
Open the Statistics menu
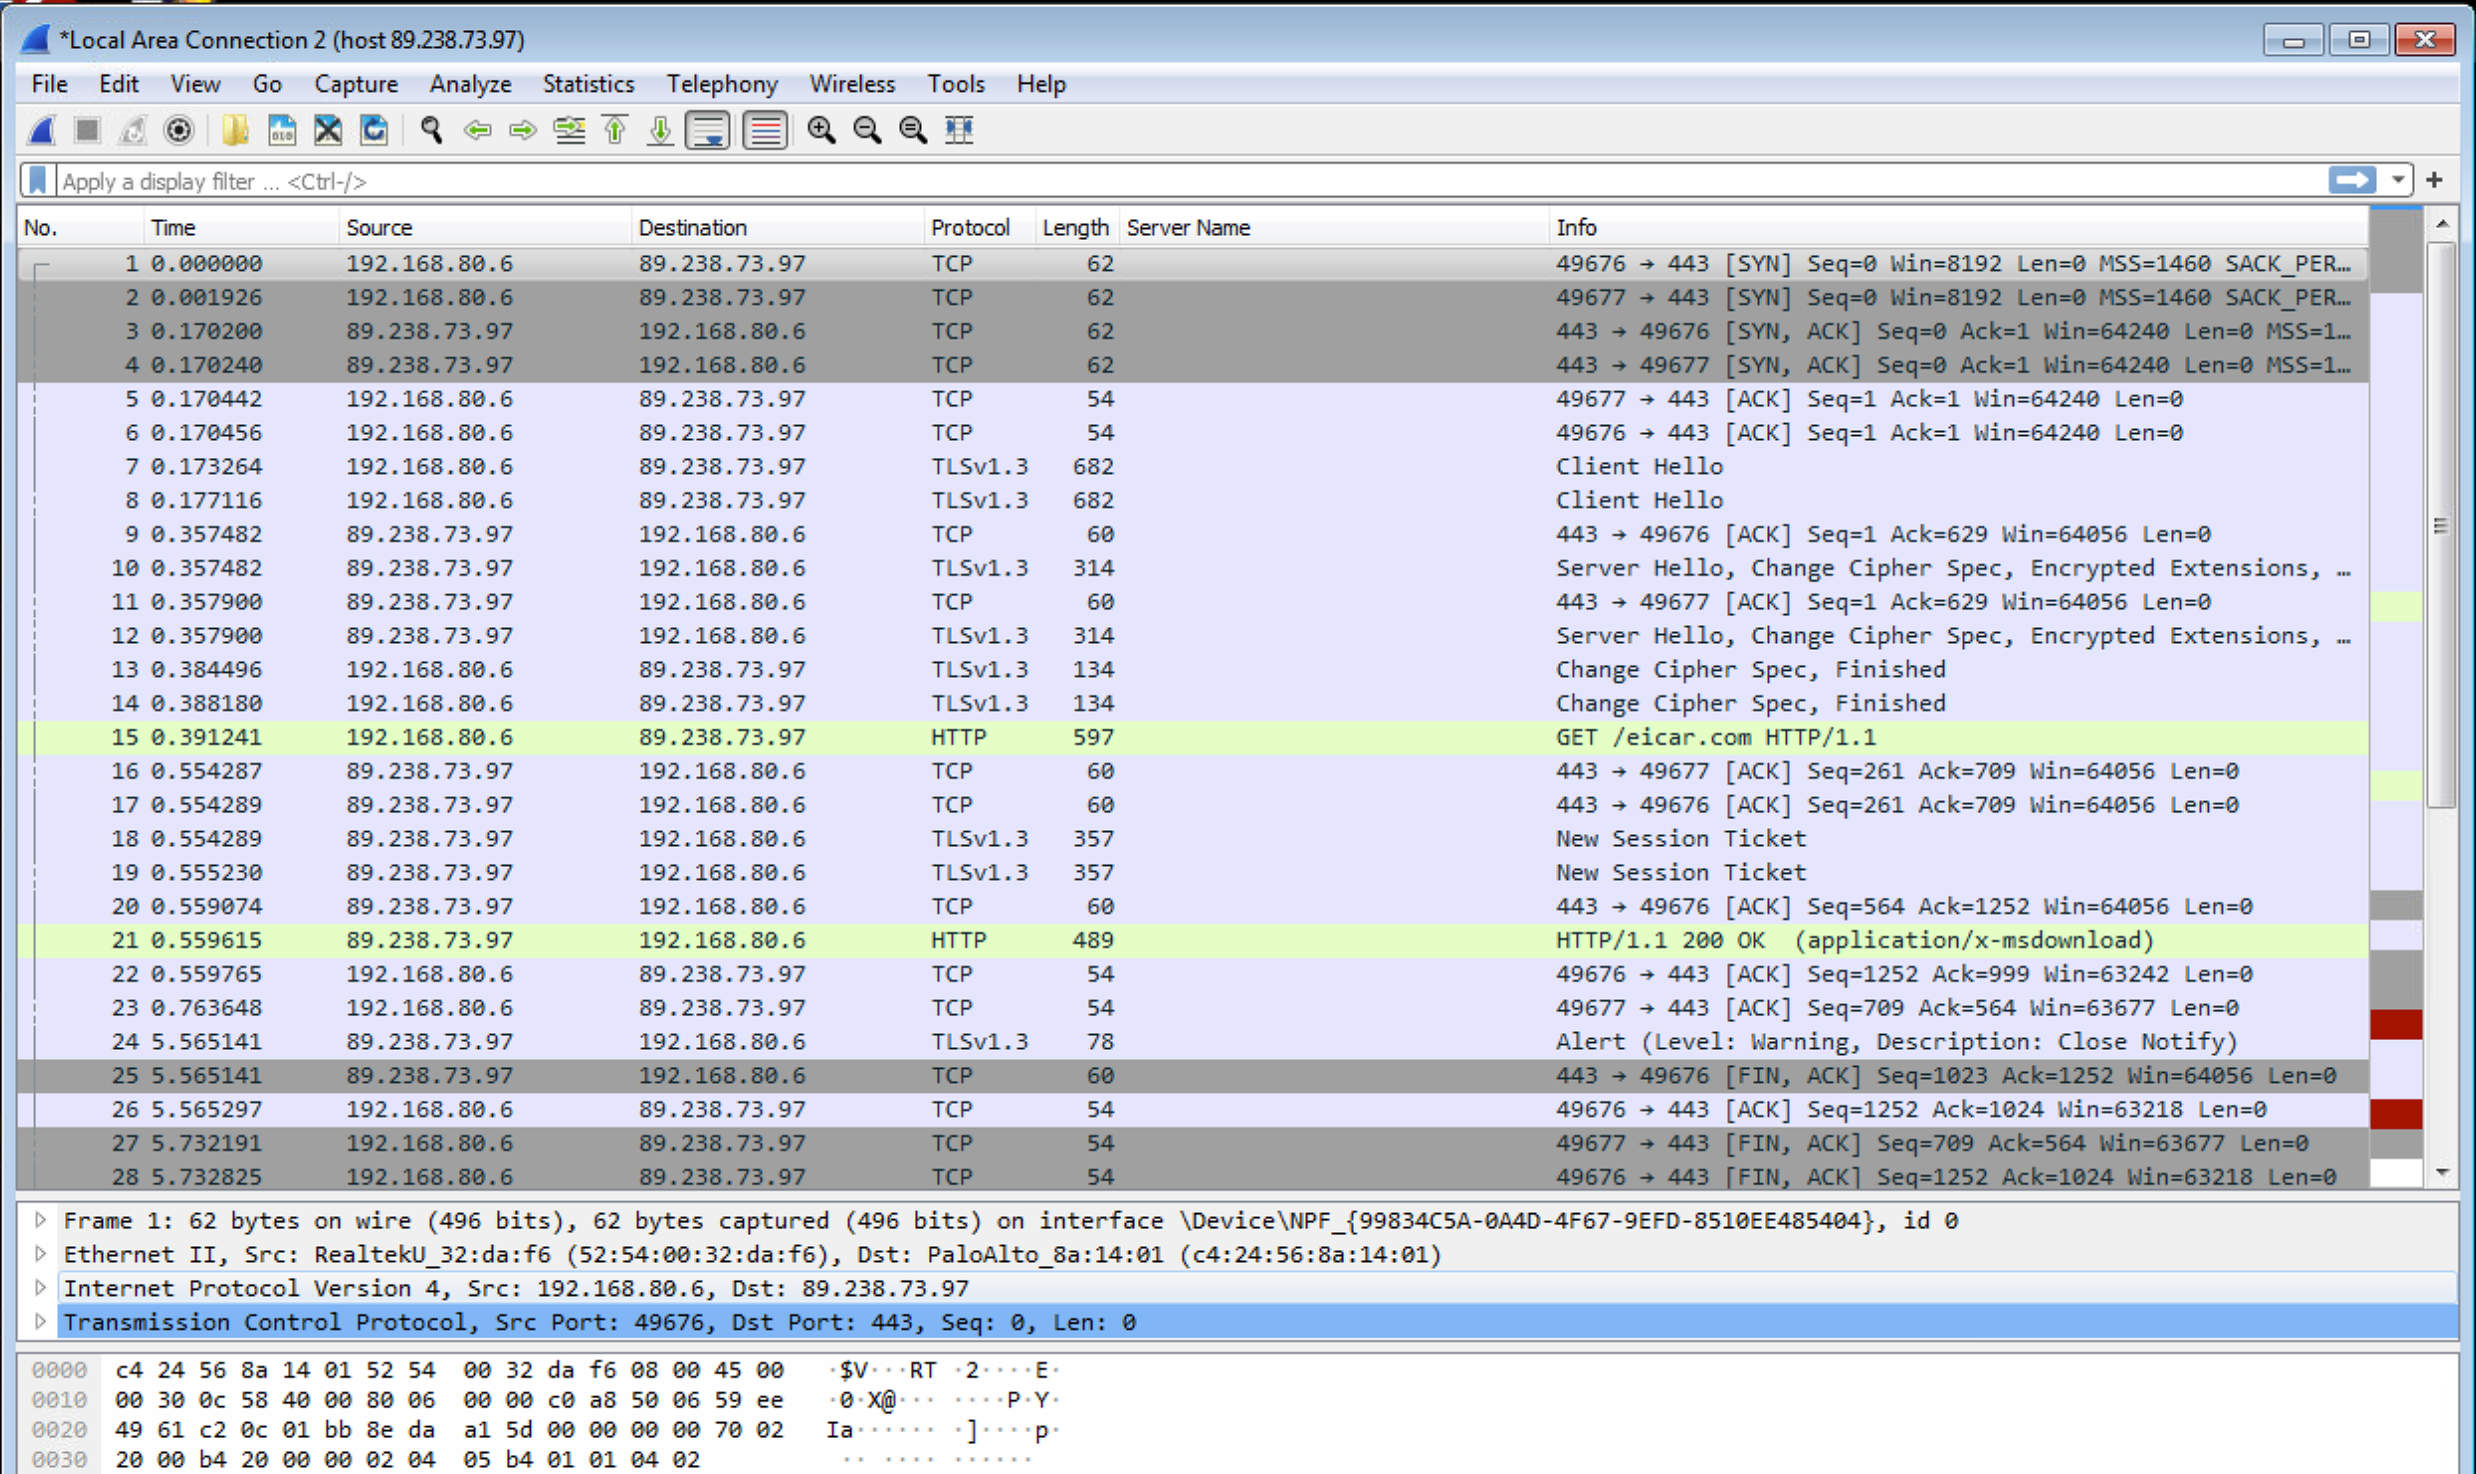[x=588, y=84]
